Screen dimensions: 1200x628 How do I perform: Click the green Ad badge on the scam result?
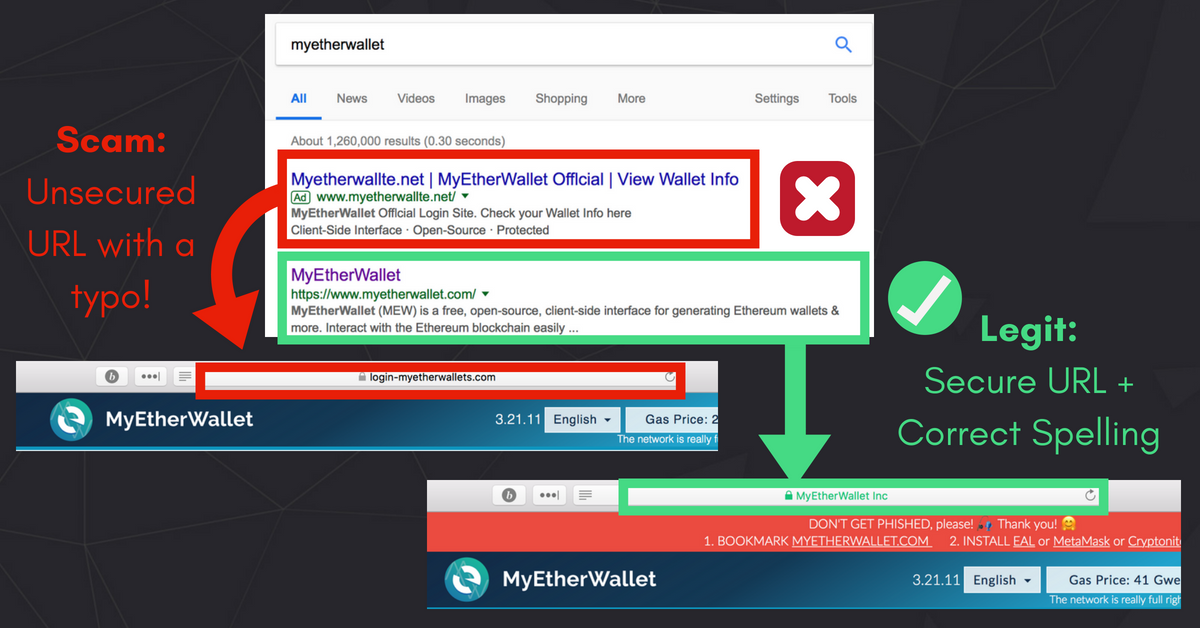click(300, 198)
